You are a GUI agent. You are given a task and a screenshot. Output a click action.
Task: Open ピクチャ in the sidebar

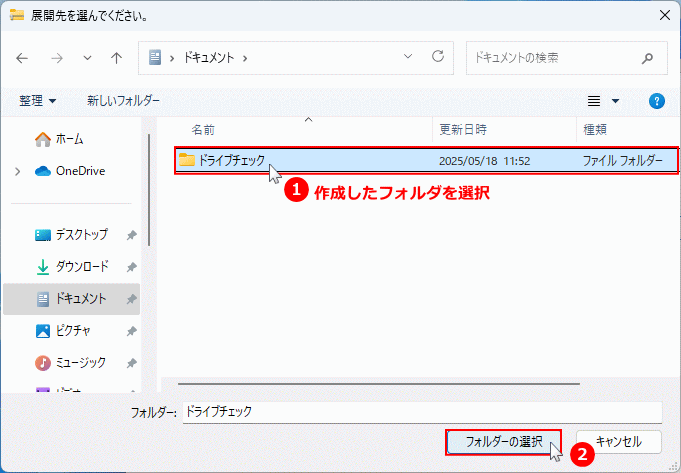click(x=63, y=331)
